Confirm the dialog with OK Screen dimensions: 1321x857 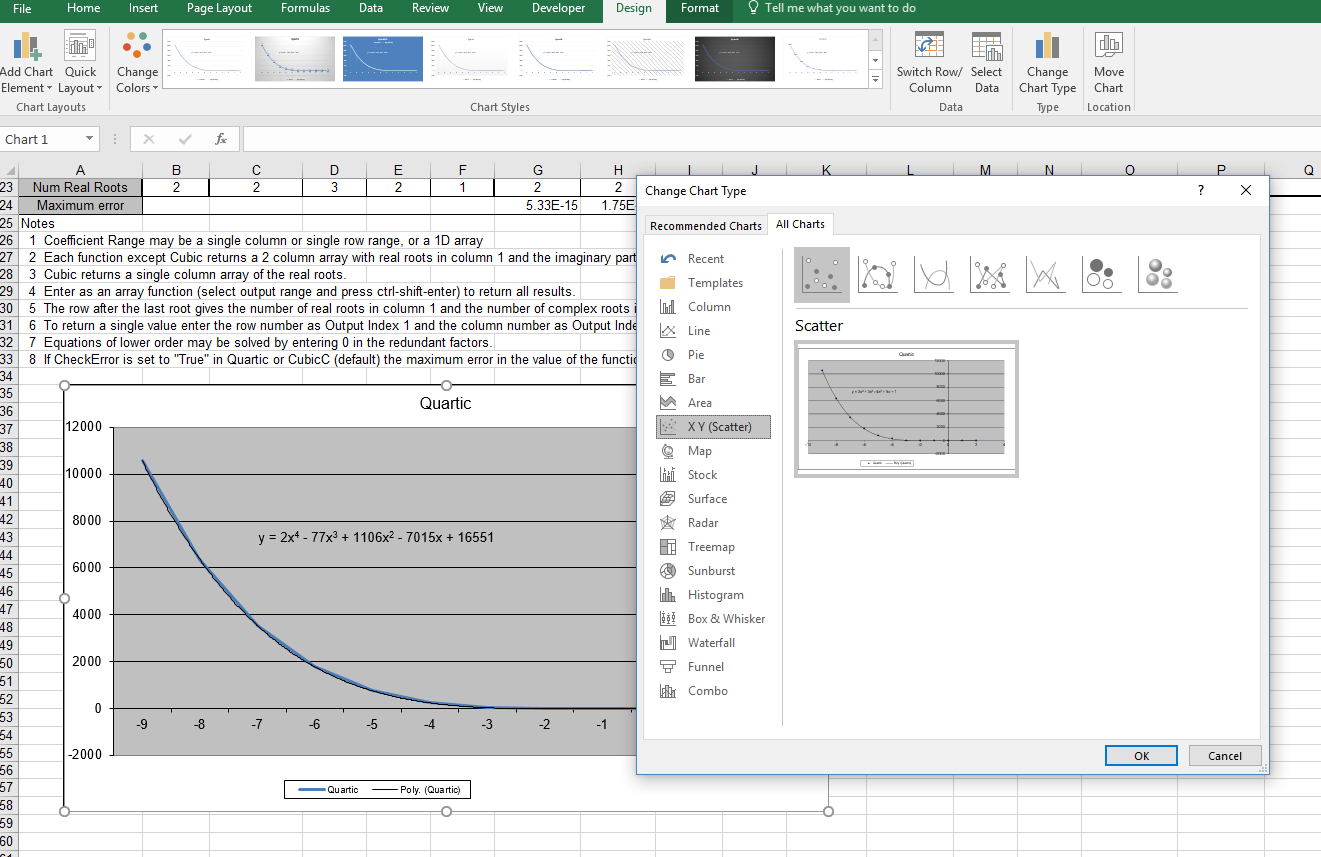[x=1141, y=756]
